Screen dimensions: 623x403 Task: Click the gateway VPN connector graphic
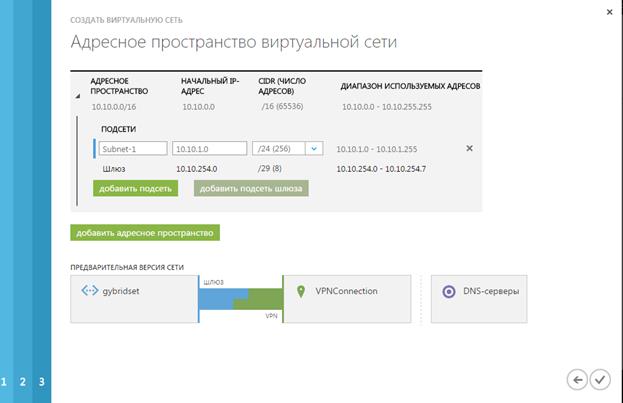tap(241, 299)
